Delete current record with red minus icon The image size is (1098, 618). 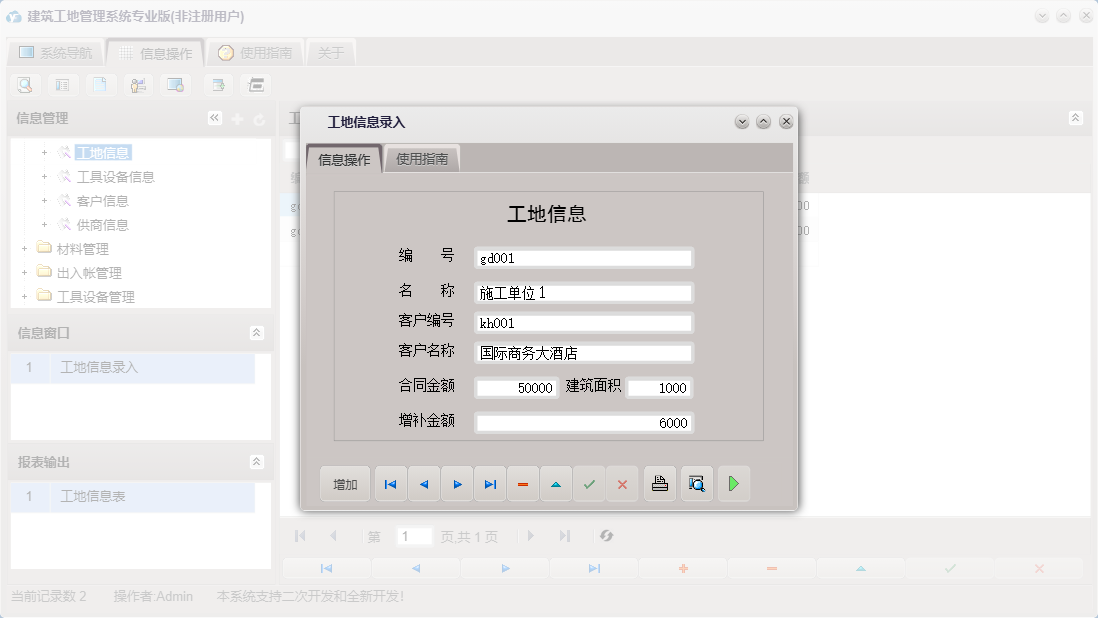(523, 483)
